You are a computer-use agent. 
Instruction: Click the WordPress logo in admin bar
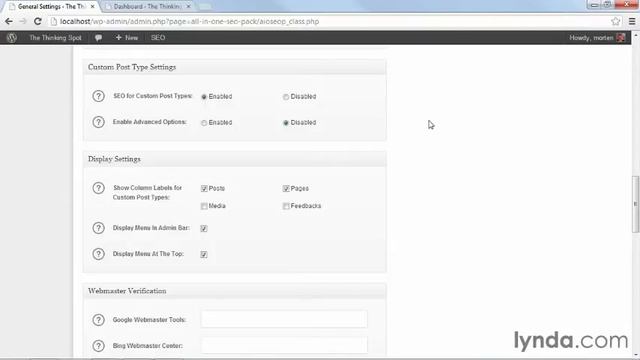tap(11, 38)
